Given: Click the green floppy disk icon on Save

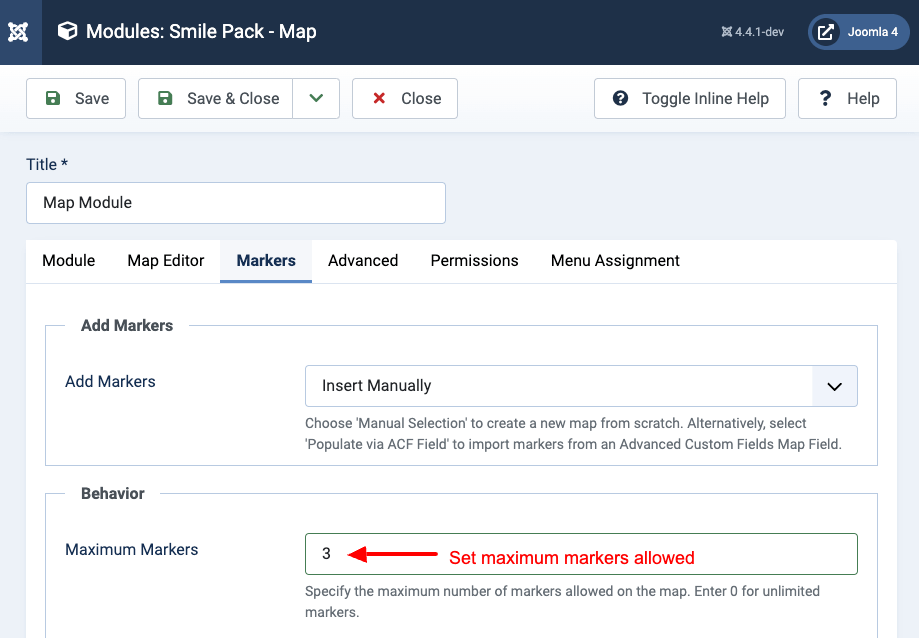Looking at the screenshot, I should pos(53,98).
